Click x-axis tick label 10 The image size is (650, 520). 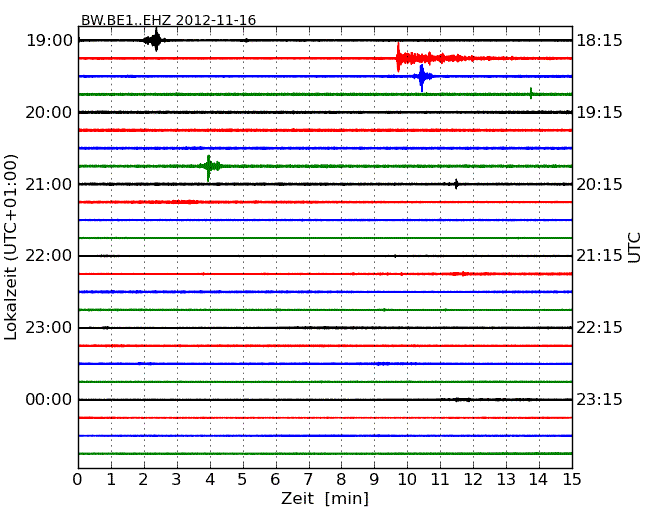click(407, 480)
